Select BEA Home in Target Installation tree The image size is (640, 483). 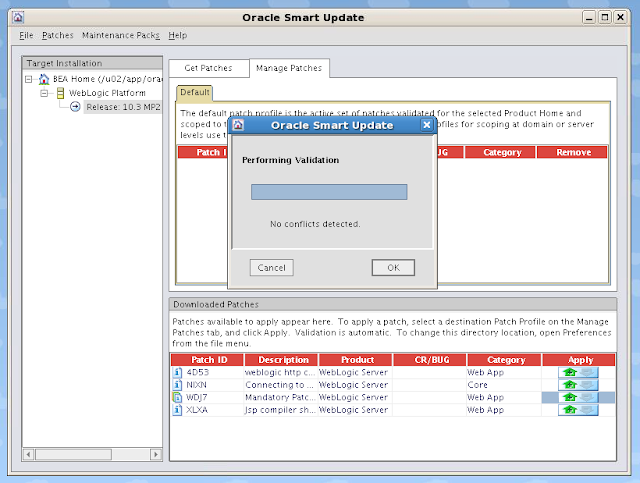click(x=107, y=79)
